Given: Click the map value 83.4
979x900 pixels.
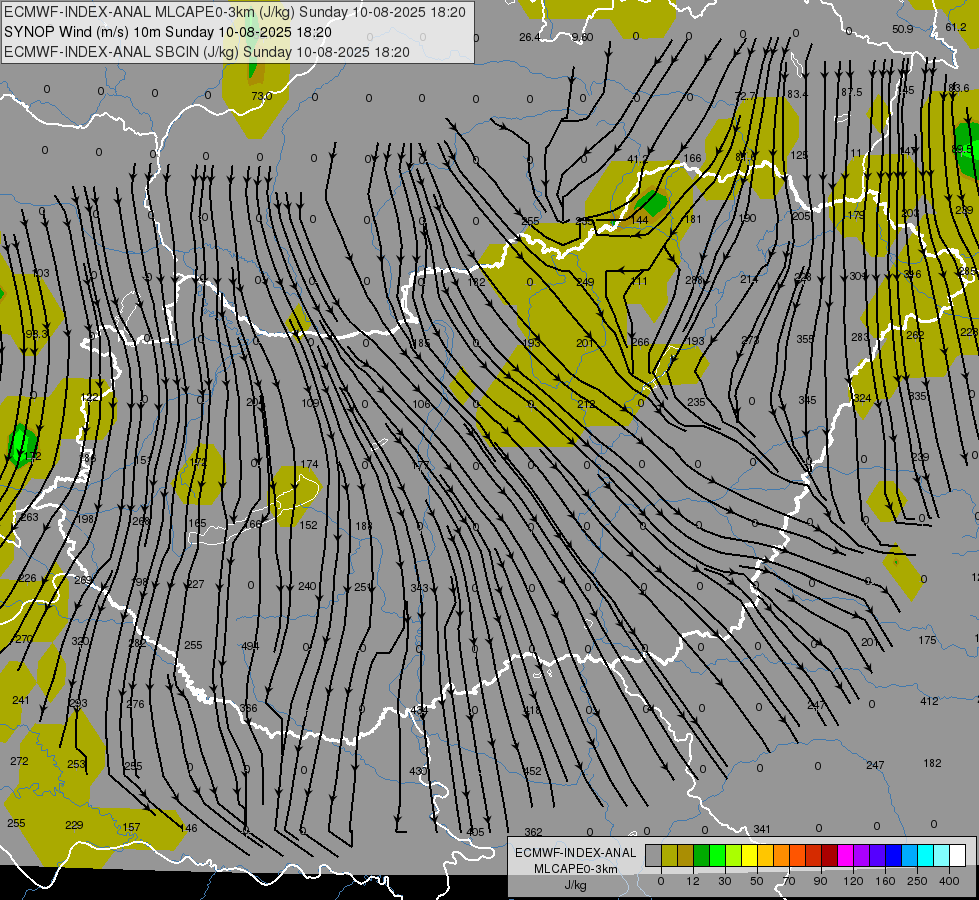Looking at the screenshot, I should coord(797,94).
